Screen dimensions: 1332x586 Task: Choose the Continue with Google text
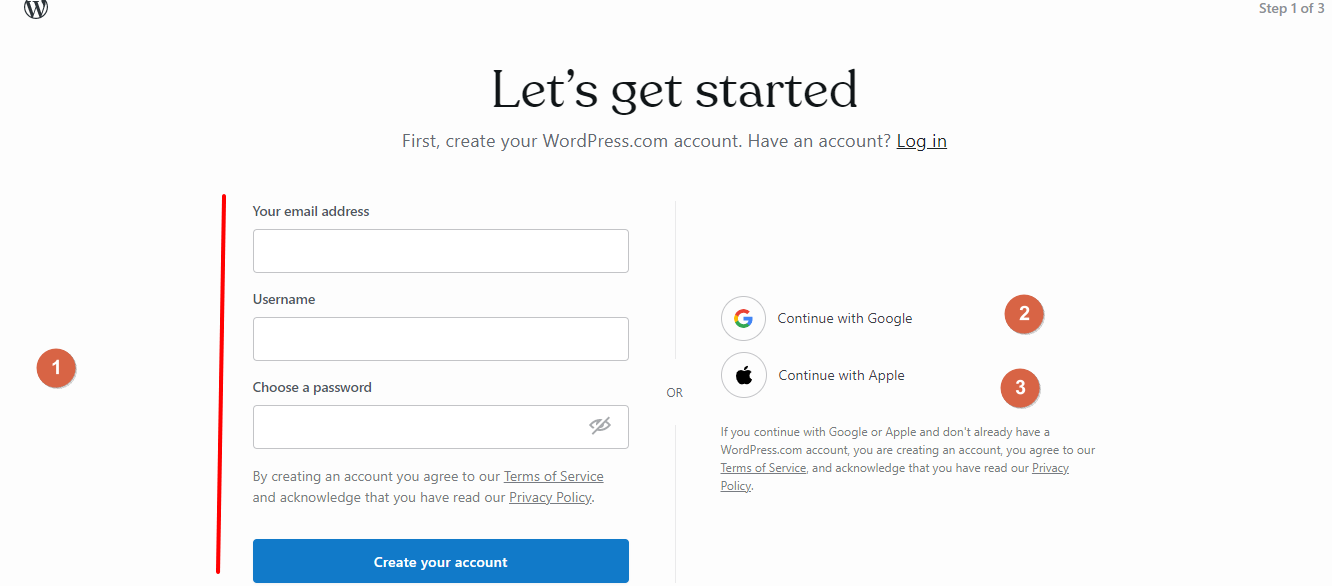(x=845, y=319)
